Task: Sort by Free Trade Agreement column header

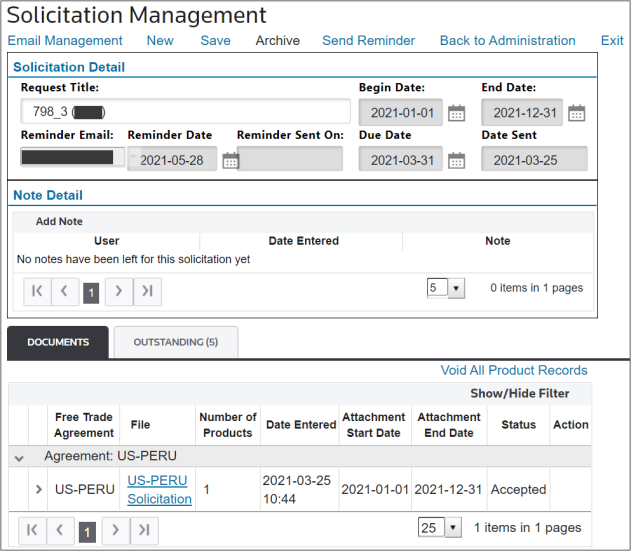Action: coord(84,425)
